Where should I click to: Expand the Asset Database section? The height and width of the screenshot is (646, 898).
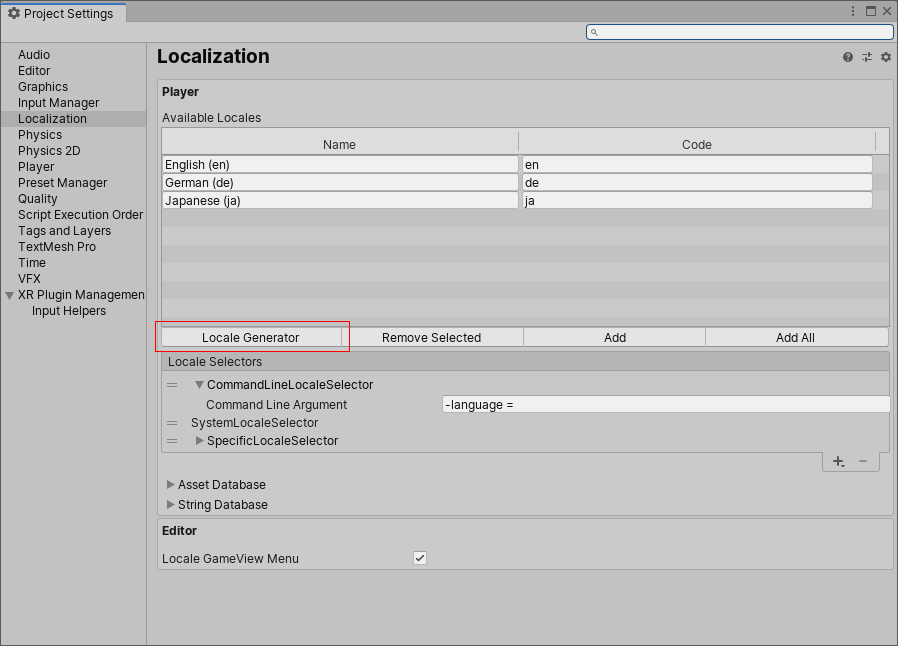coord(171,484)
